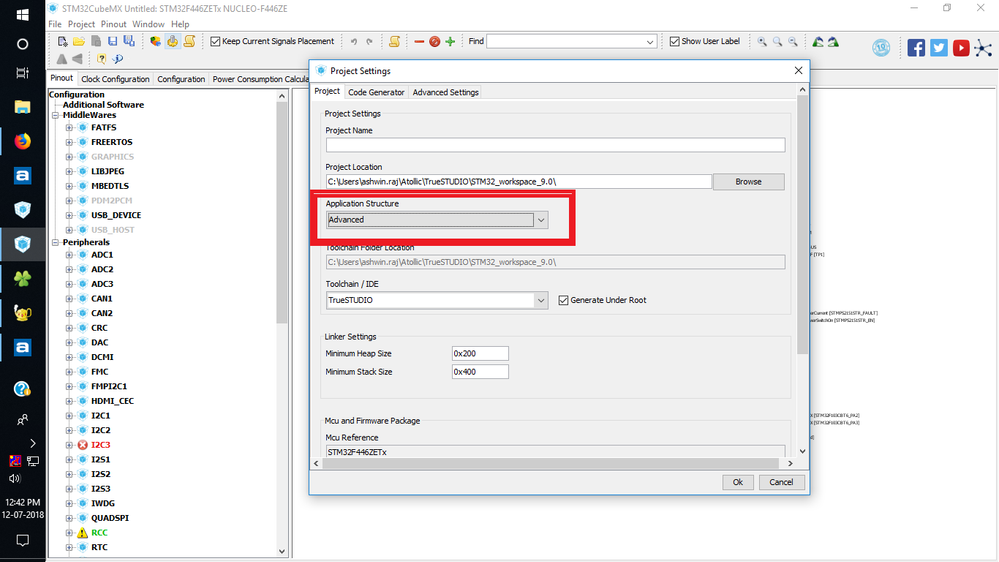Expand the RCC peripheral node

69,533
